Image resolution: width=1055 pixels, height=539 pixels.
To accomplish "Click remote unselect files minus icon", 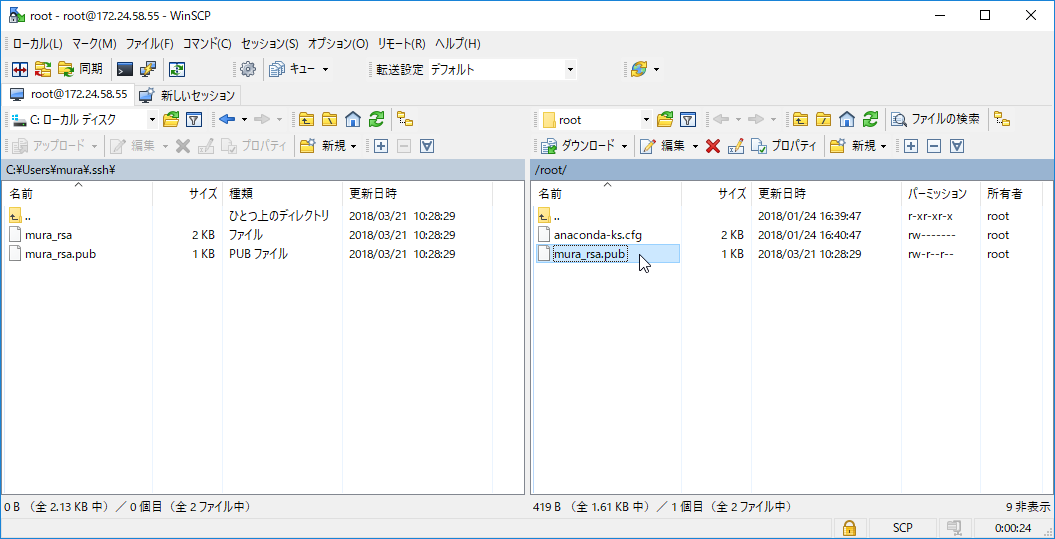I will [934, 145].
